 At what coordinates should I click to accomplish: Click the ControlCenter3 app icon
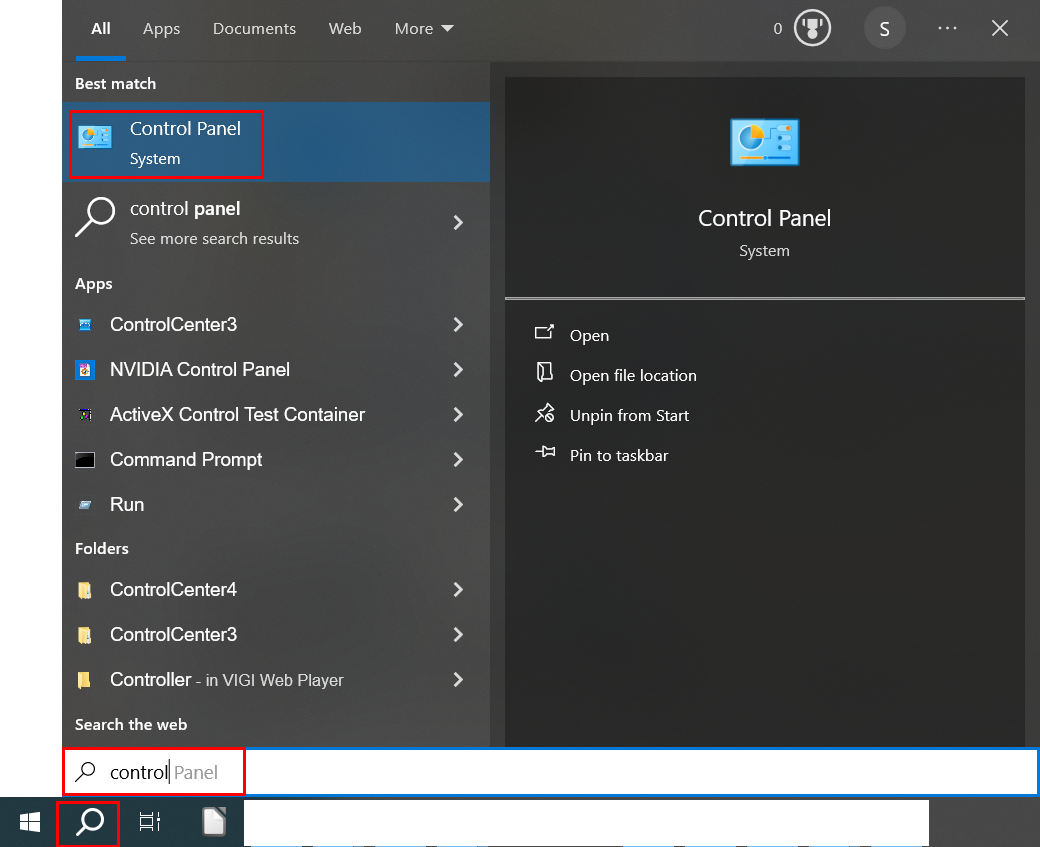pyautogui.click(x=85, y=324)
